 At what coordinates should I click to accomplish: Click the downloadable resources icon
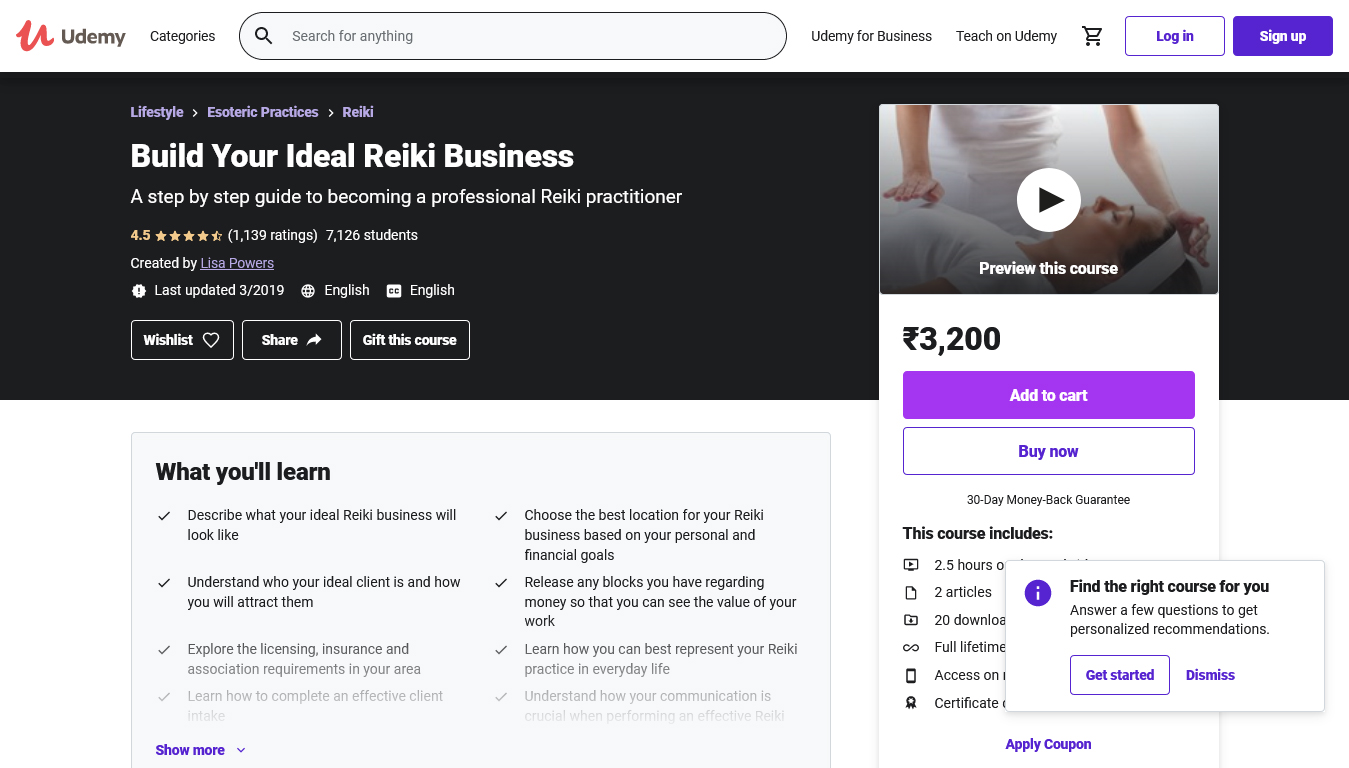911,620
